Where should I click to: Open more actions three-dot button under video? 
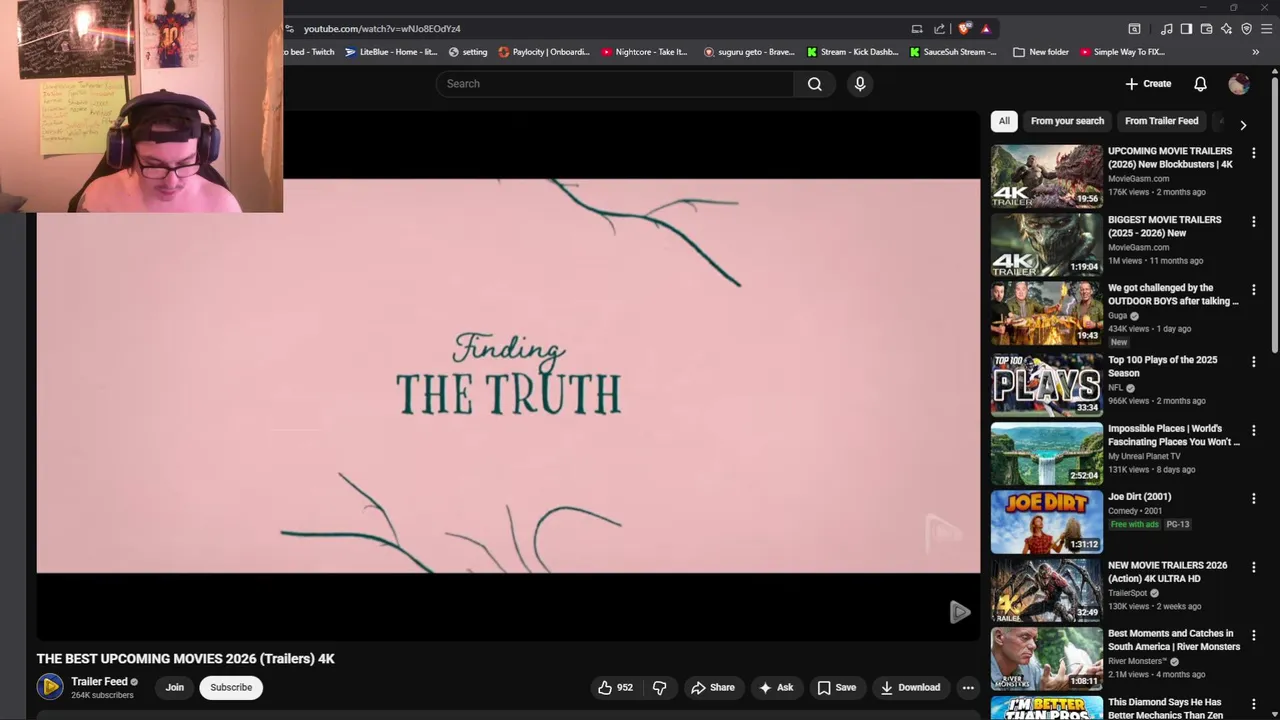point(968,688)
